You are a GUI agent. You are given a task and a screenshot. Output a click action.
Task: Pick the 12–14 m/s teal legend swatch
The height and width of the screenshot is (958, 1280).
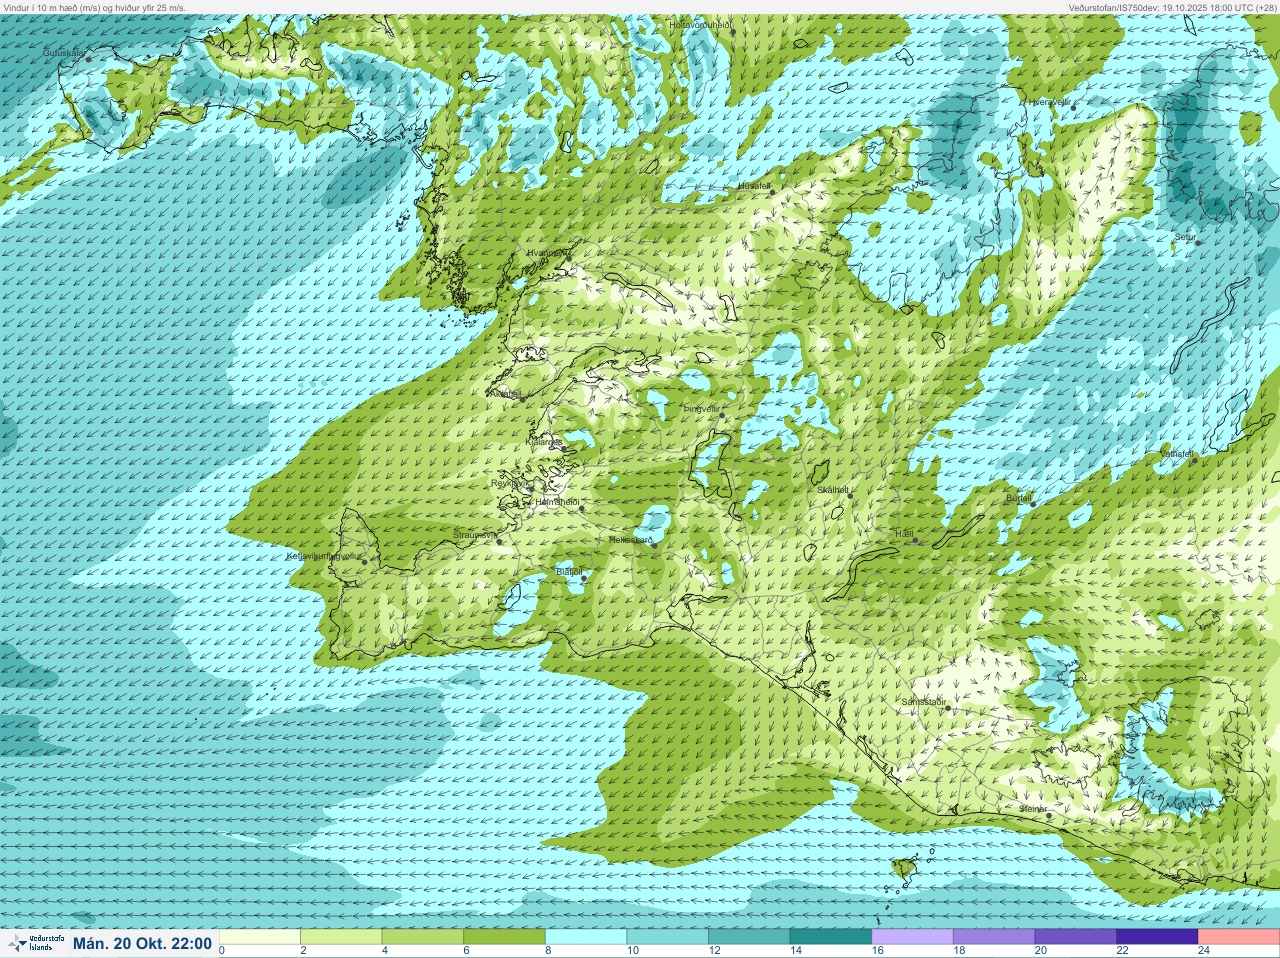click(x=749, y=937)
